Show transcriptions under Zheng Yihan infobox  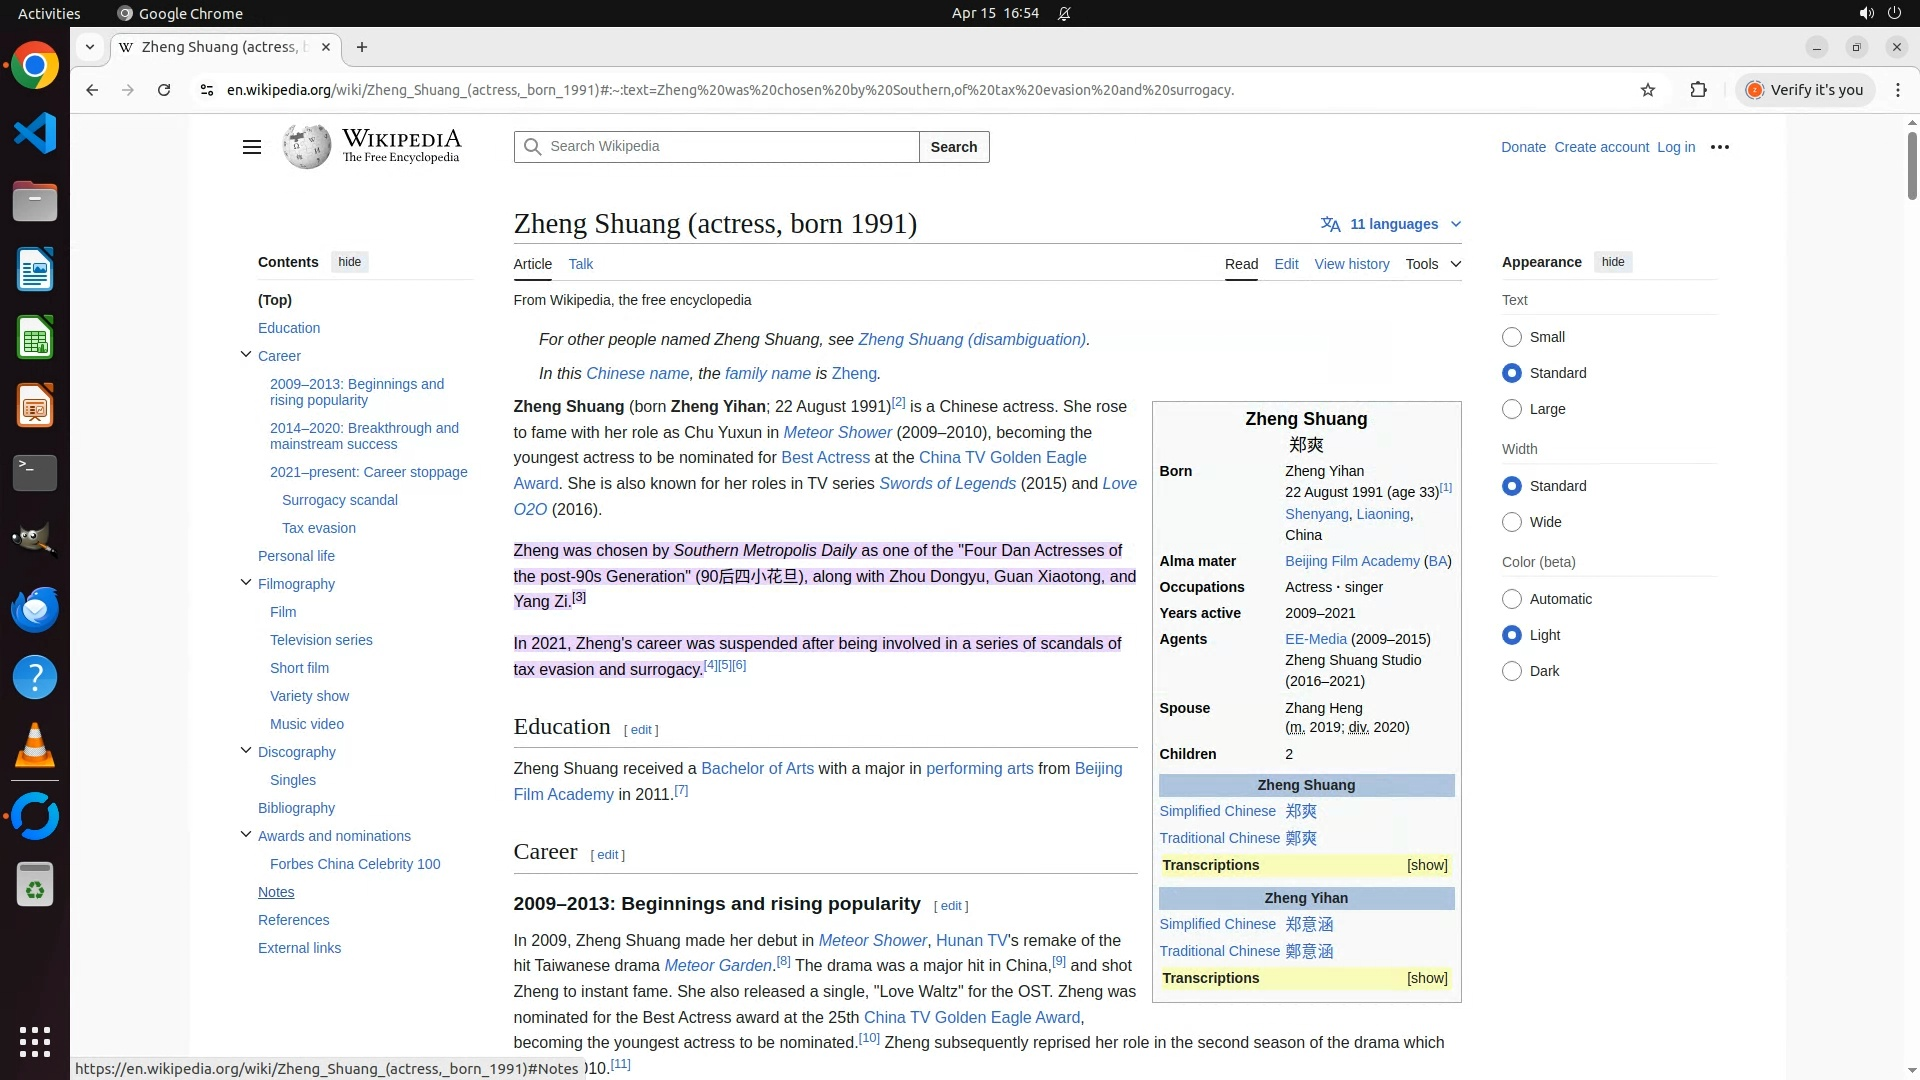click(x=1427, y=978)
